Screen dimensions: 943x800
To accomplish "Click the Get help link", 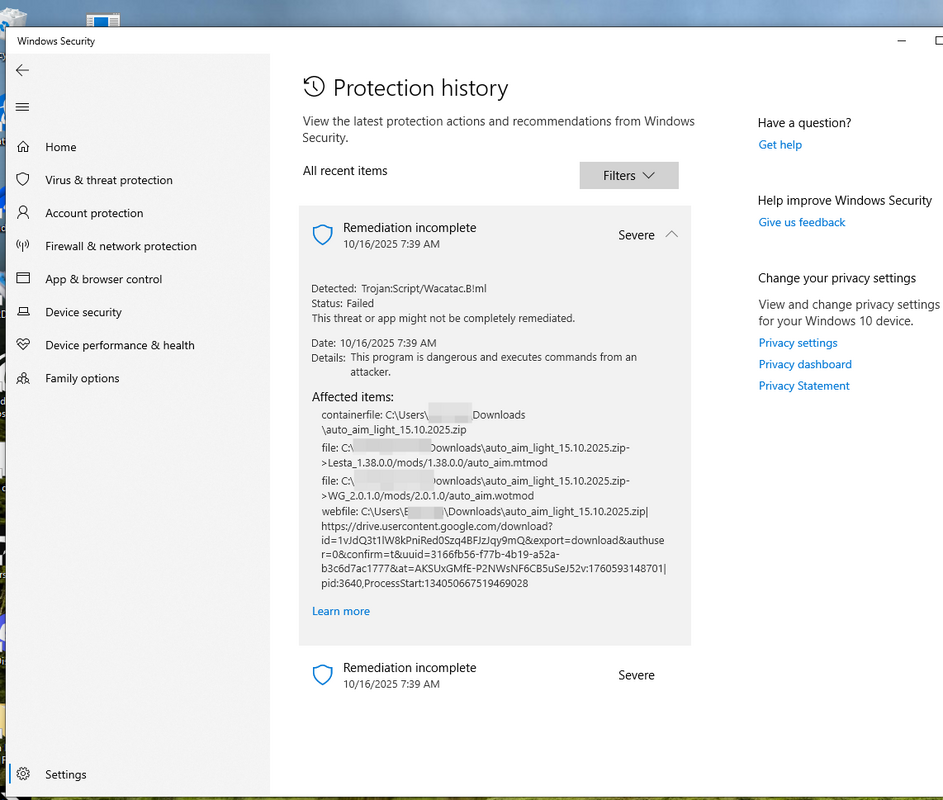I will pyautogui.click(x=780, y=145).
